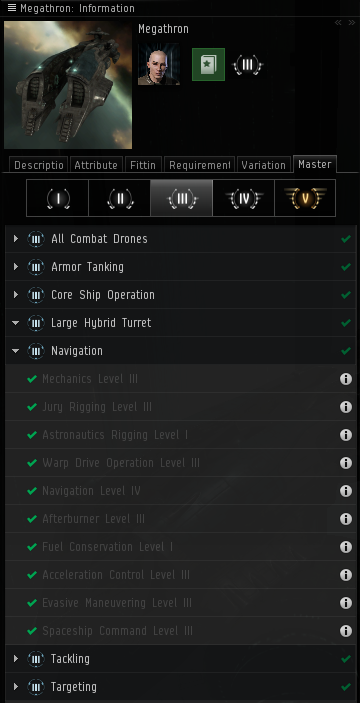
Task: Open the window menu icon beside Megathron title
Action: (x=12, y=8)
